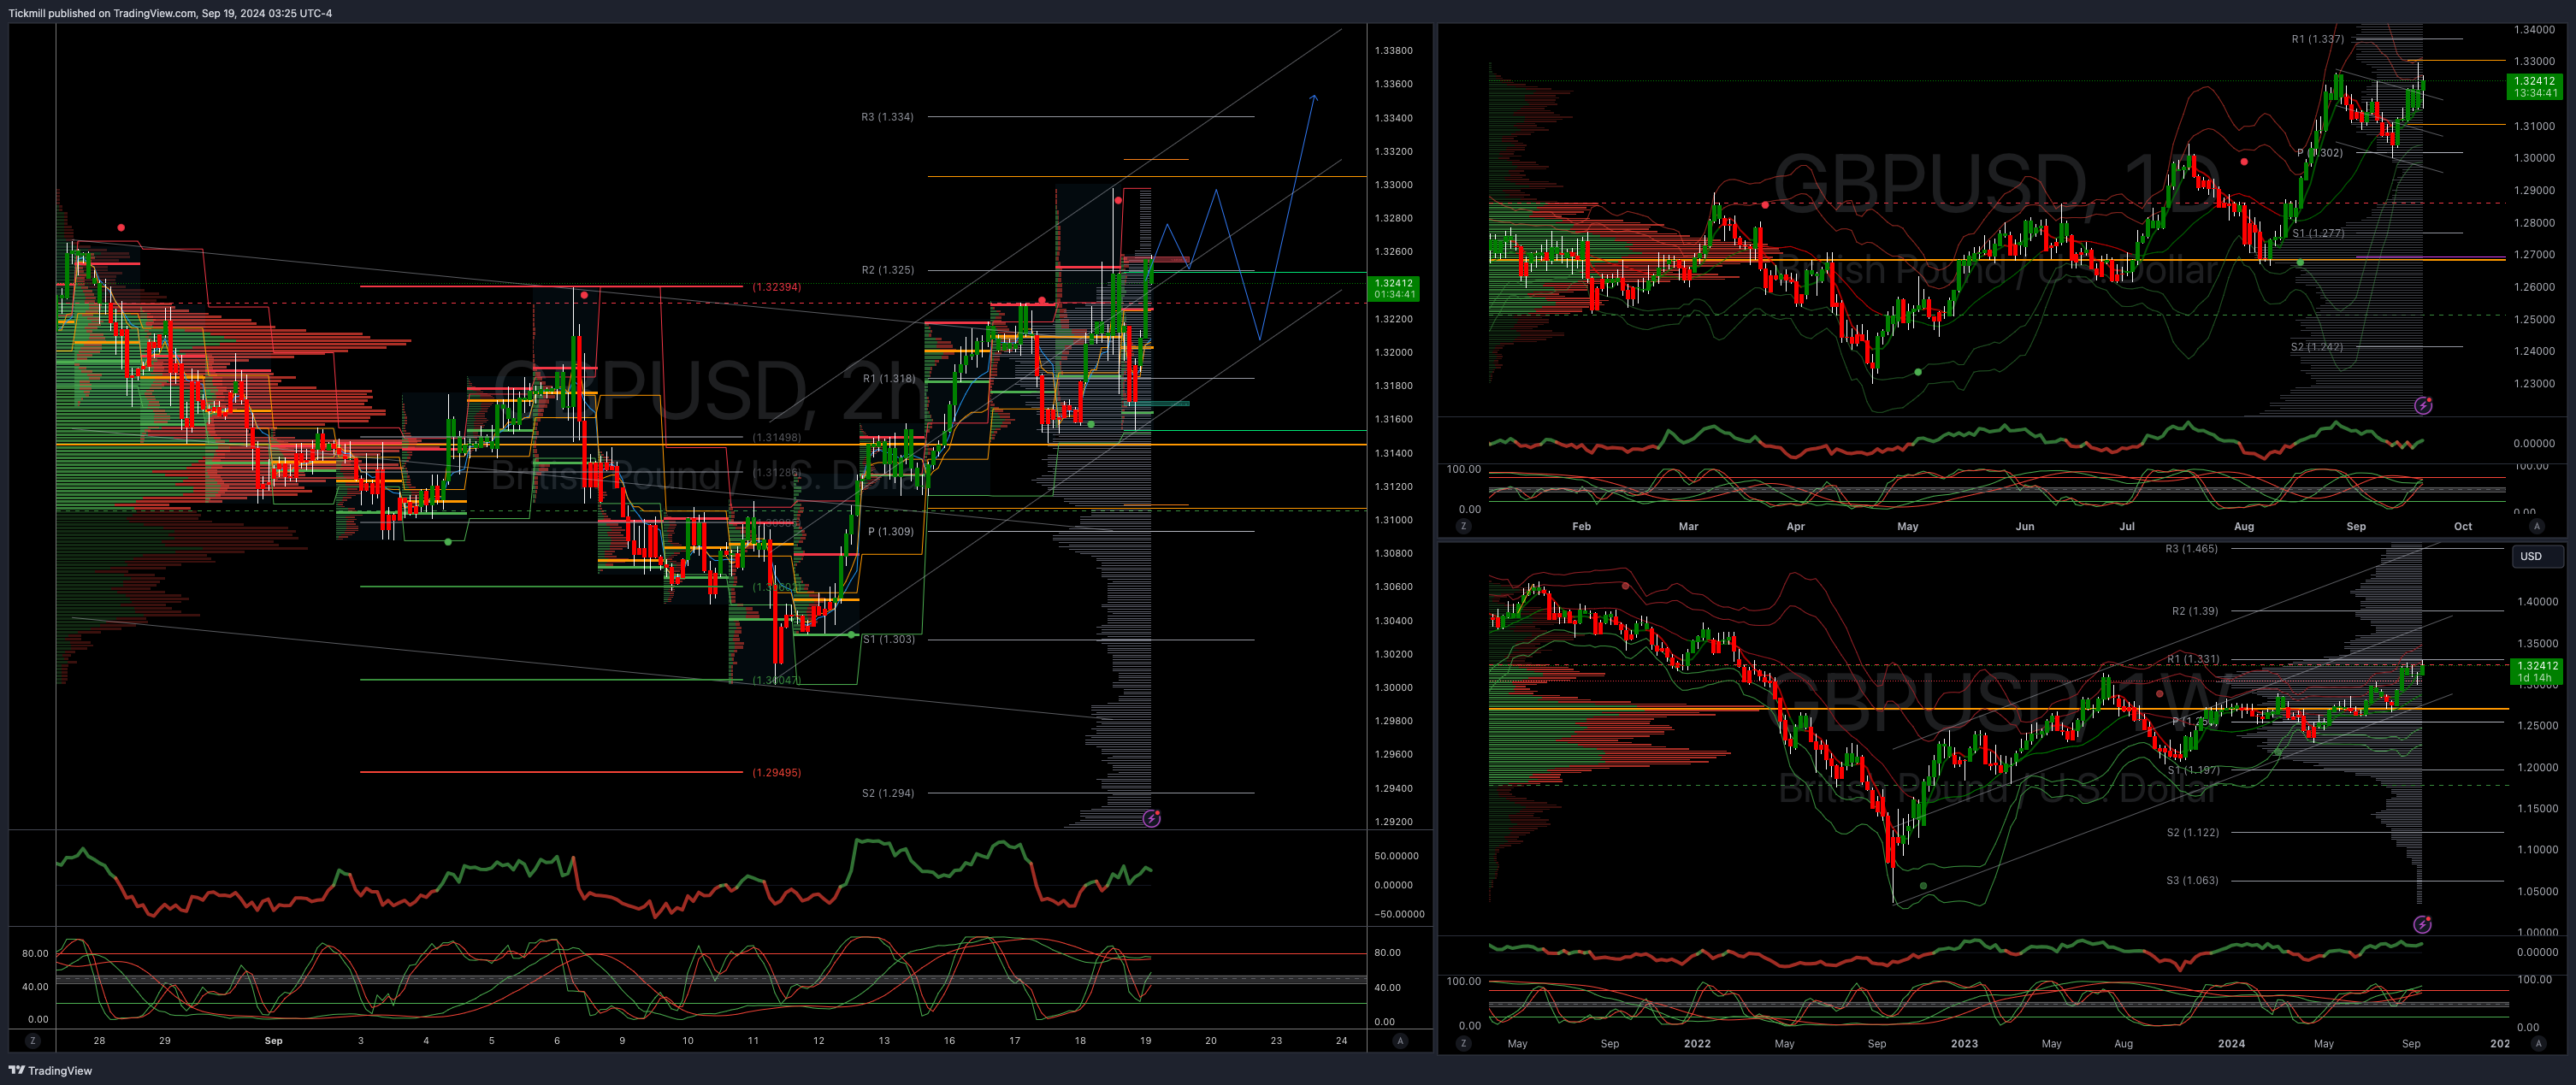Viewport: 2576px width, 1085px height.
Task: Click the 24 date label on 2h chart axis
Action: click(1342, 1041)
